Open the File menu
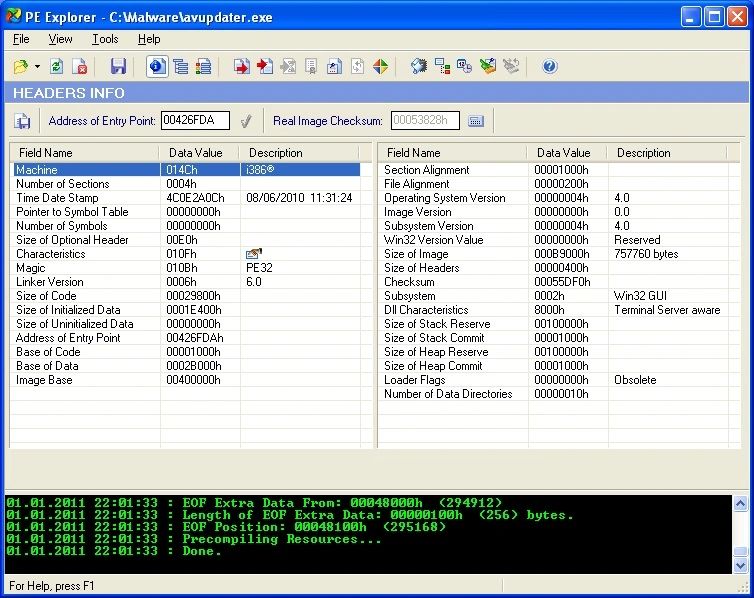This screenshot has height=598, width=754. pyautogui.click(x=21, y=39)
